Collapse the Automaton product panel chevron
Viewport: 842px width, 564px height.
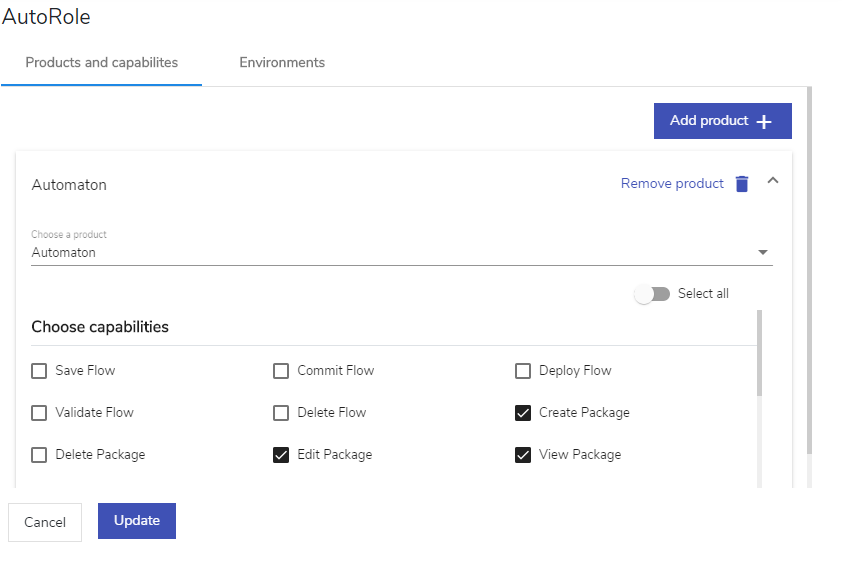773,180
